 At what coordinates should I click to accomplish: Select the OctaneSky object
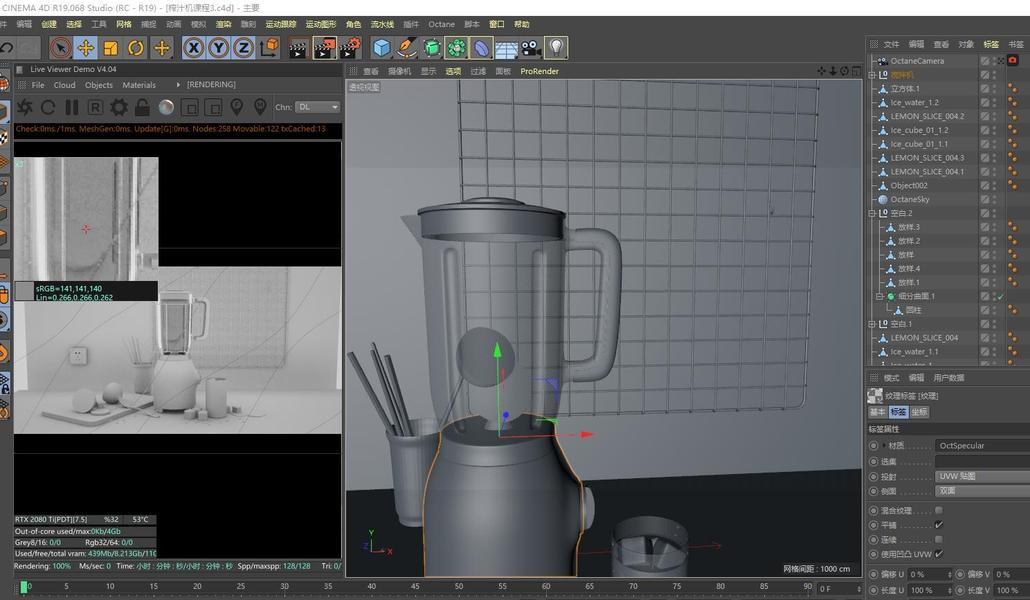pos(910,199)
